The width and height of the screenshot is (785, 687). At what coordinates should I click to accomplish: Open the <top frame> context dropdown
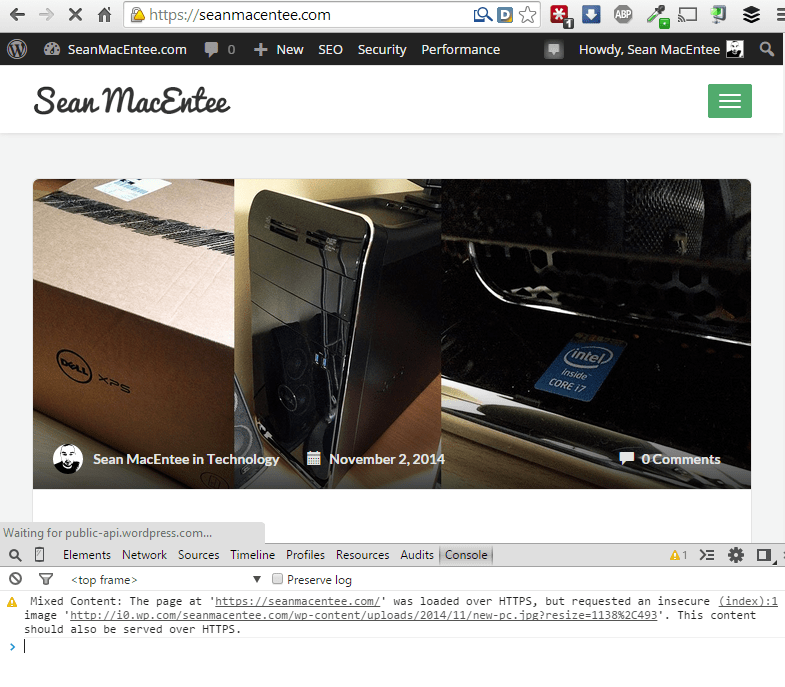(166, 580)
